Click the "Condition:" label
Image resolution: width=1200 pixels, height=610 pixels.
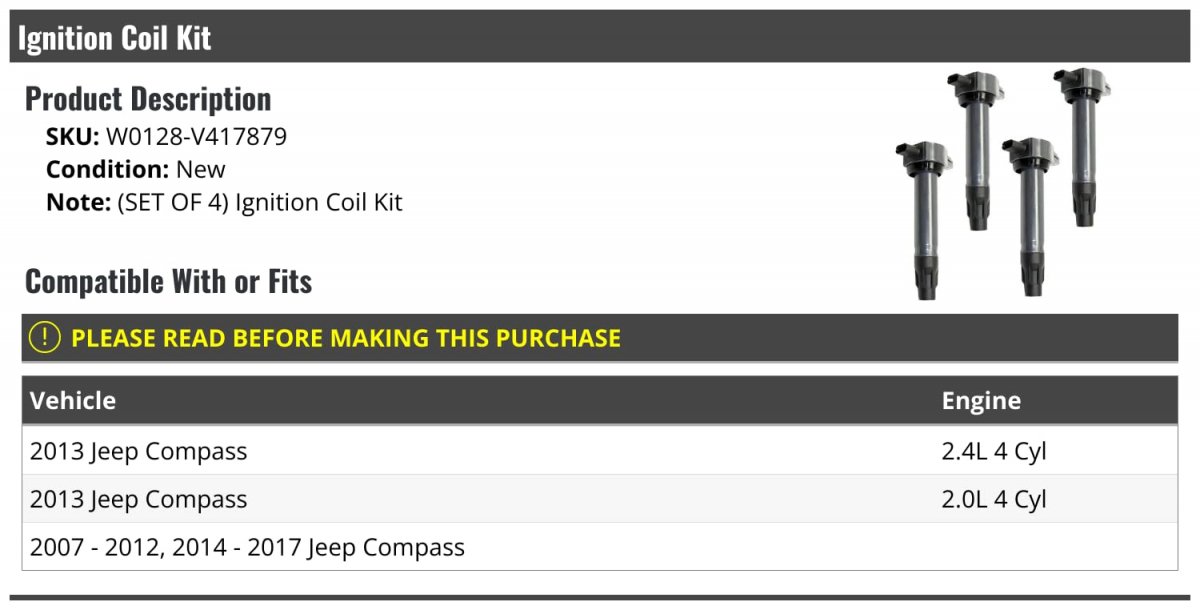tap(108, 169)
